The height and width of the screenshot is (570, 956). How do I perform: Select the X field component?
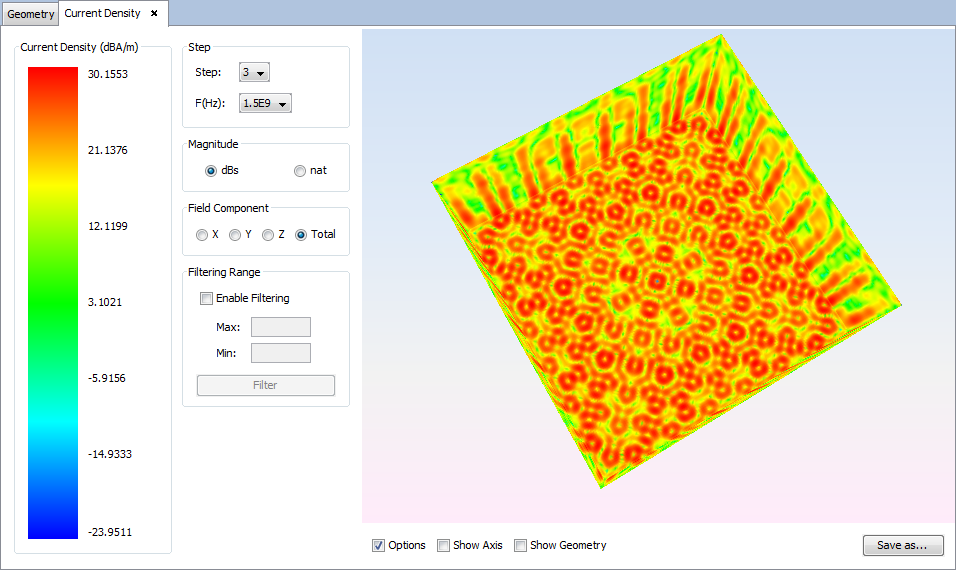[203, 235]
